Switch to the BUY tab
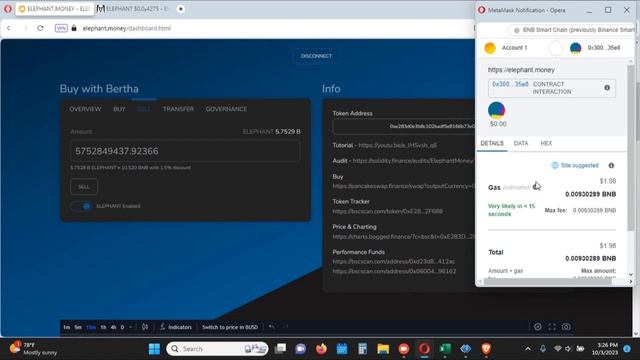The height and width of the screenshot is (360, 640). point(119,109)
